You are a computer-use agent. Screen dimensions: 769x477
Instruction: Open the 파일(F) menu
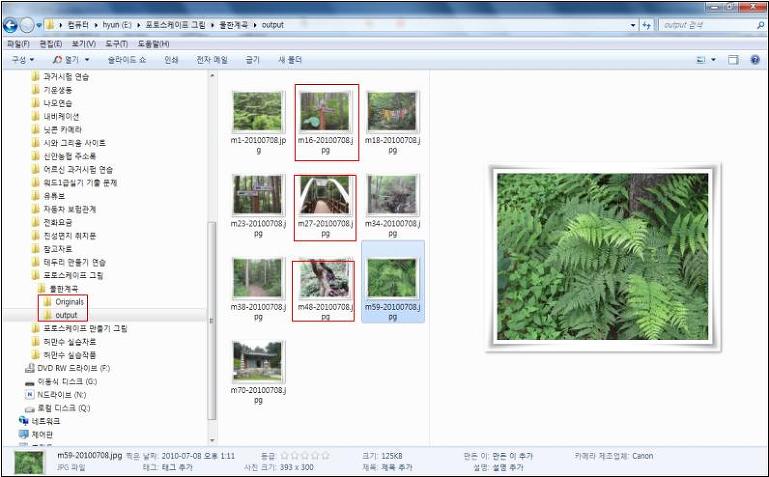click(x=18, y=44)
